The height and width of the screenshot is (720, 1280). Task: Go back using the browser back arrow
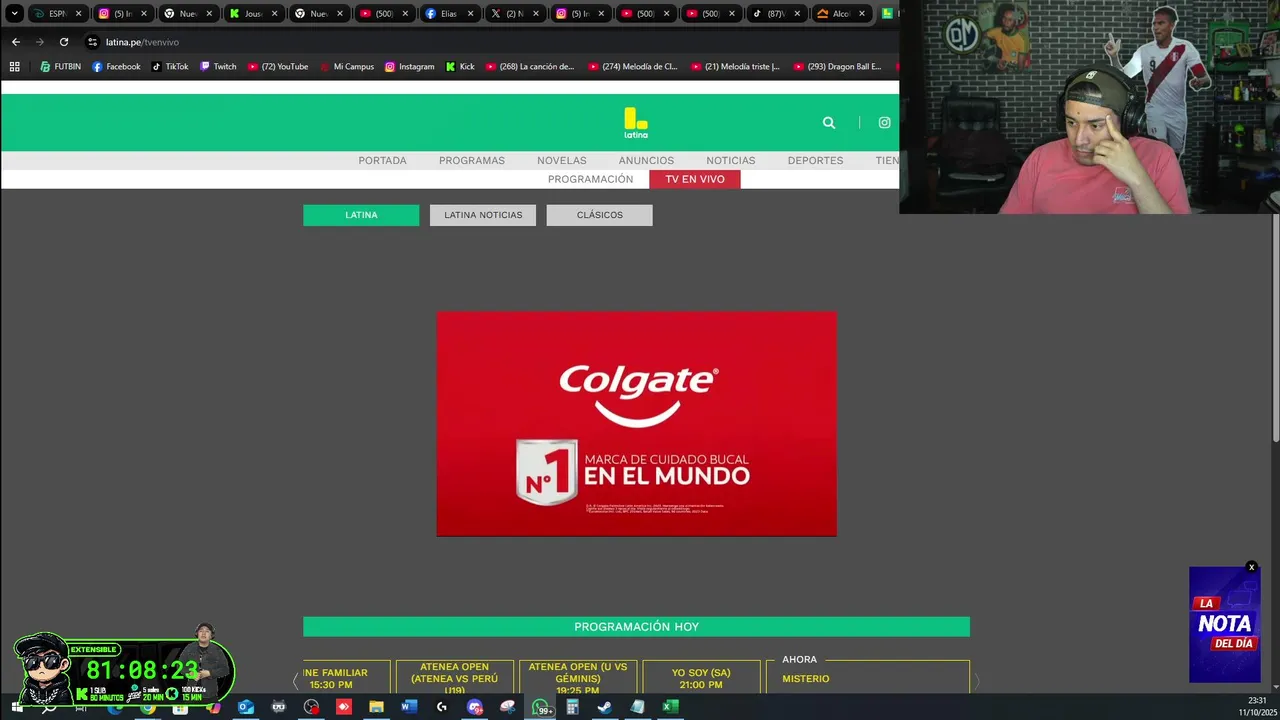[x=16, y=42]
